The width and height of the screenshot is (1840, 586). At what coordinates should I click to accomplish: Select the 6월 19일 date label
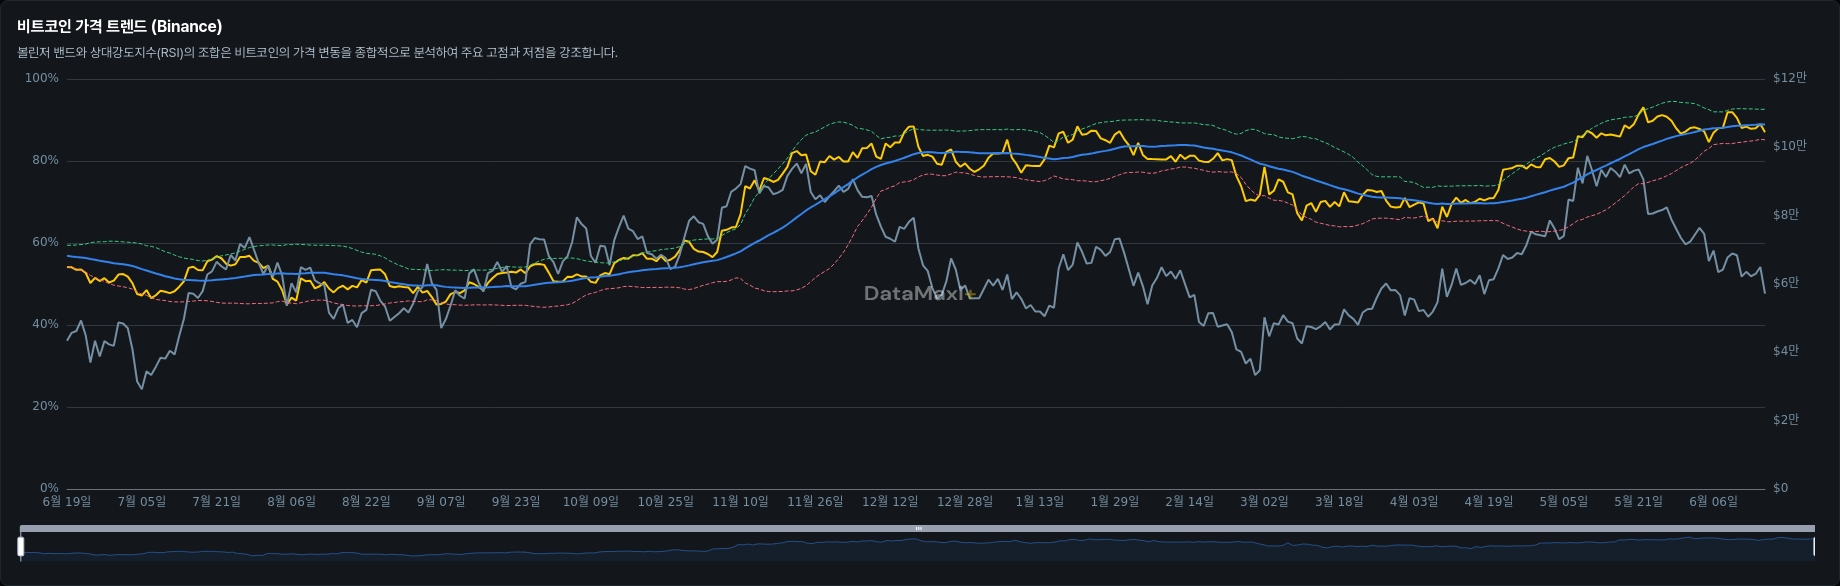point(66,501)
